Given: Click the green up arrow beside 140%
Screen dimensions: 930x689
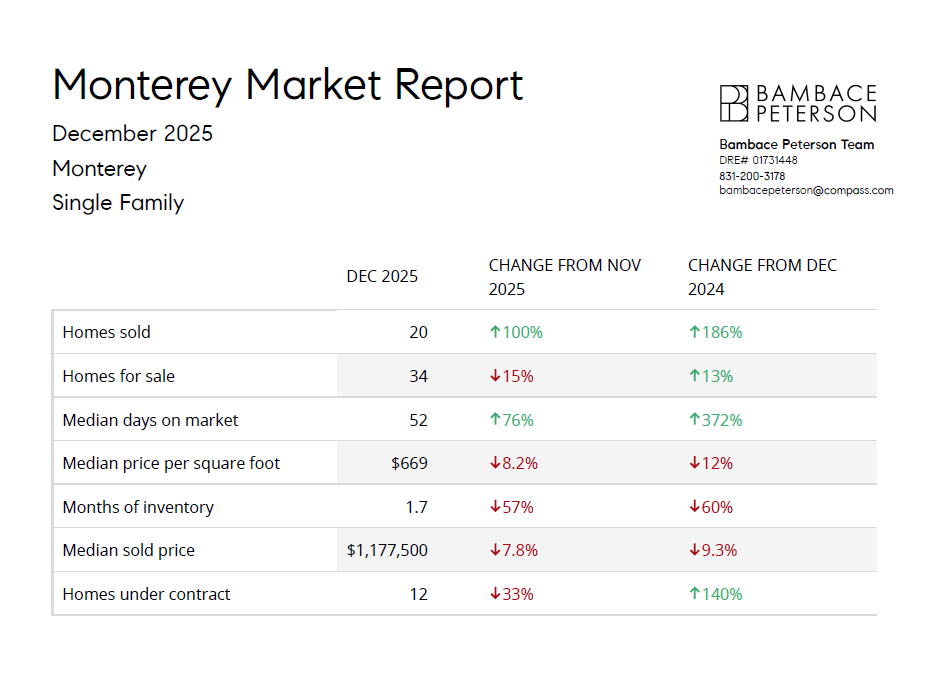Looking at the screenshot, I should click(694, 595).
